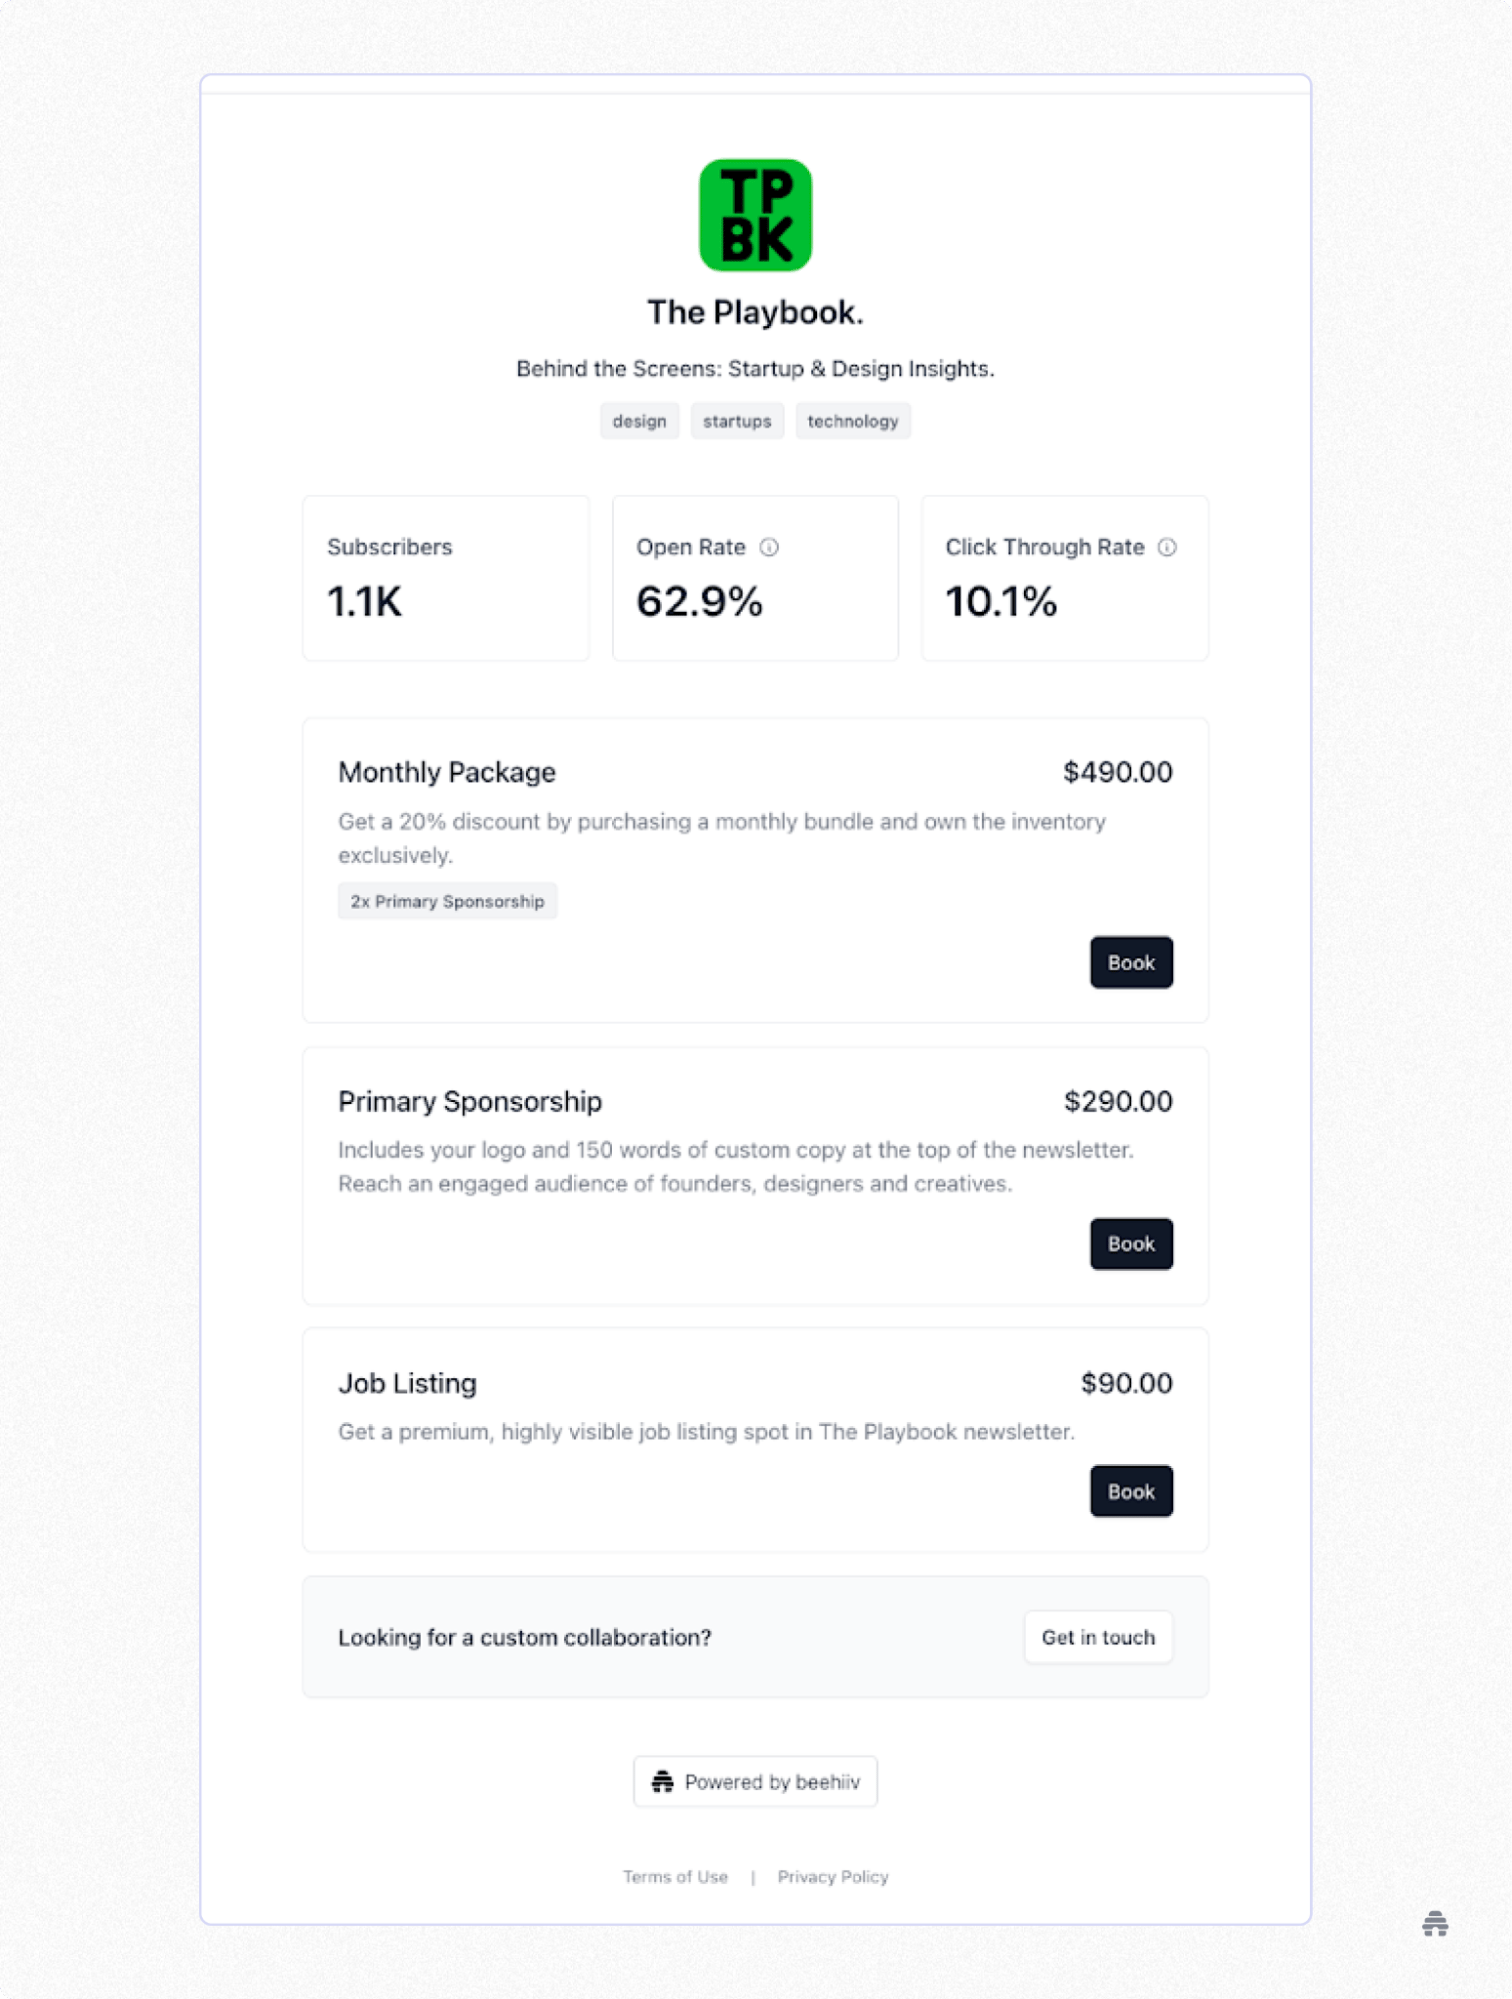Click the 10.1% Click Through Rate value
Screen dimensions: 1512x1999
click(1001, 601)
